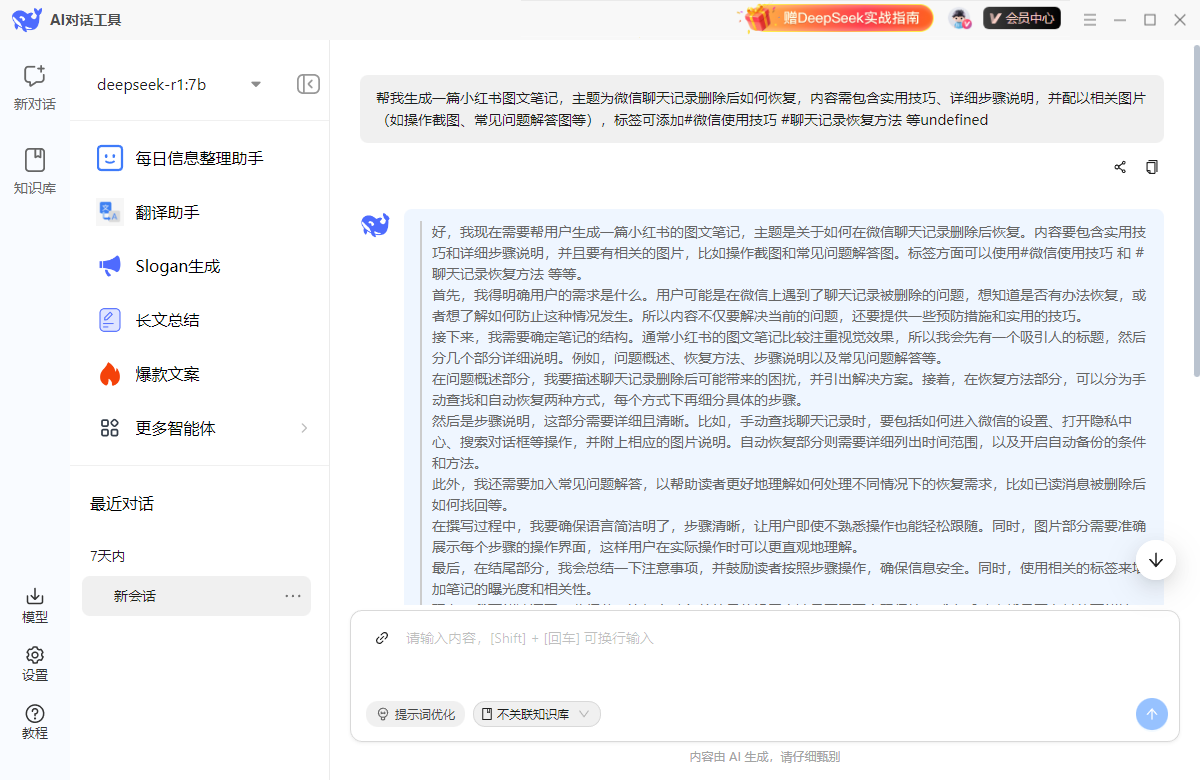Open the hamburger menu at top right
Image resolution: width=1200 pixels, height=780 pixels.
pos(1089,18)
